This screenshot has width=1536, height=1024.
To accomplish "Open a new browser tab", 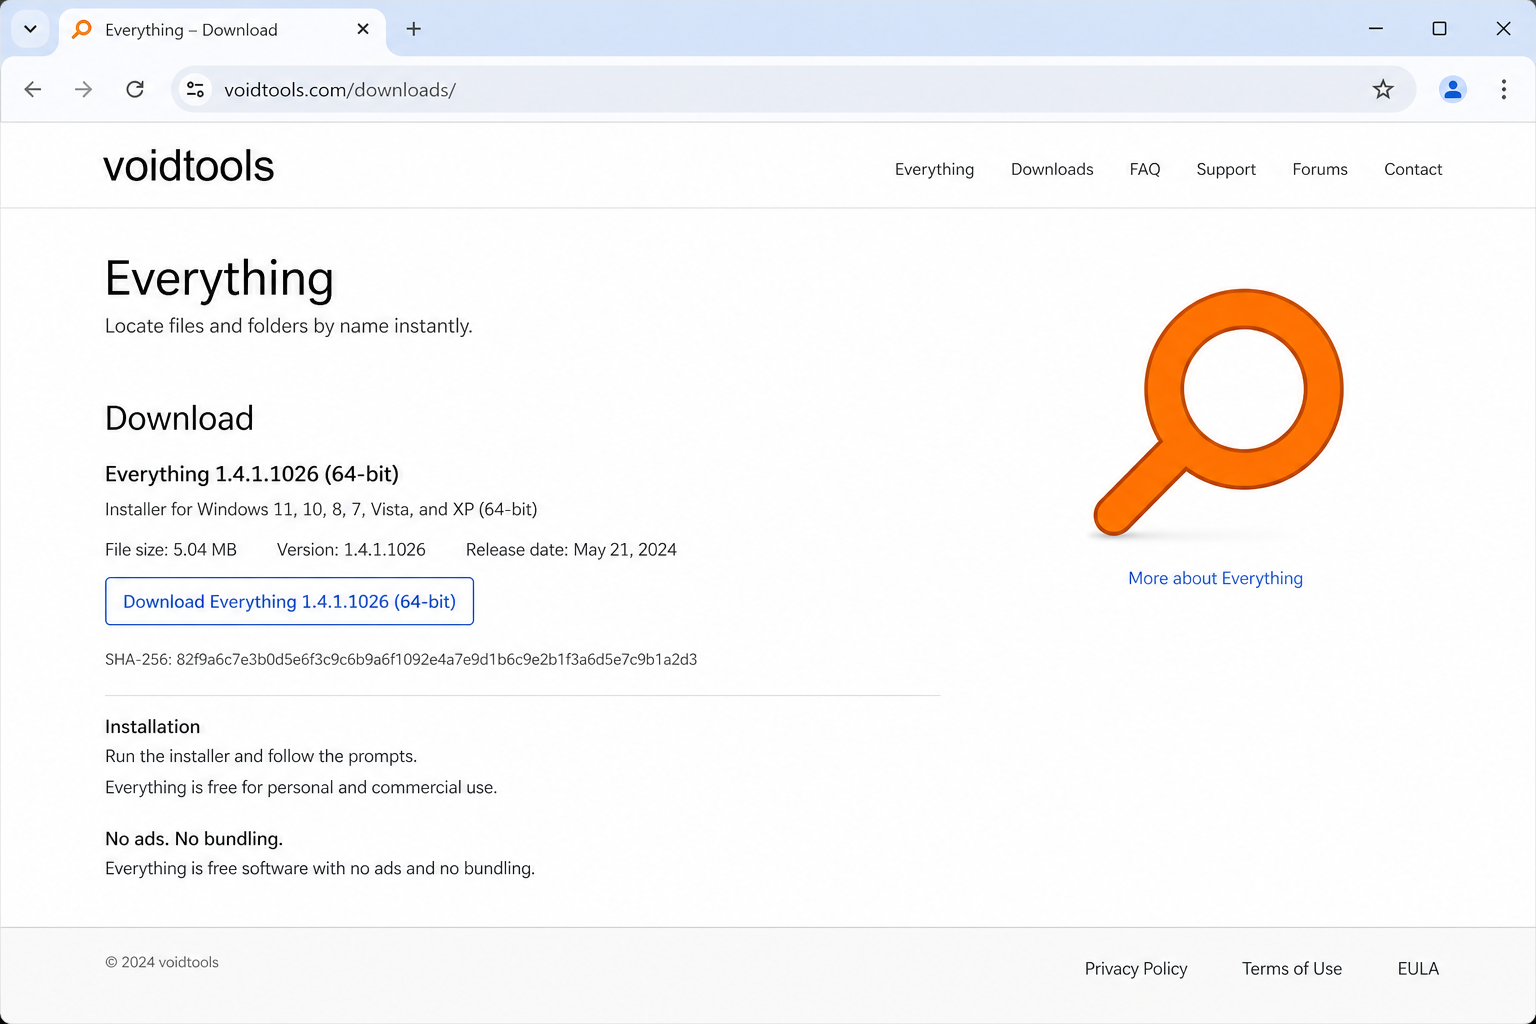I will tap(414, 29).
